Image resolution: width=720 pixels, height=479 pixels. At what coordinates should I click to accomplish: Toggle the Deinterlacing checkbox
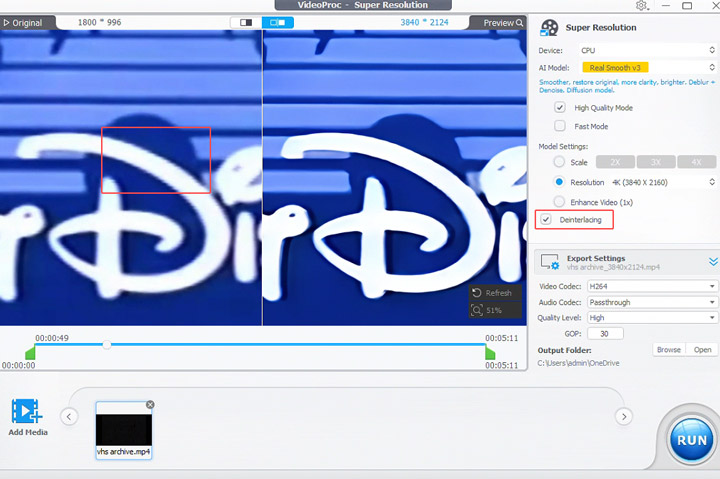pos(546,220)
